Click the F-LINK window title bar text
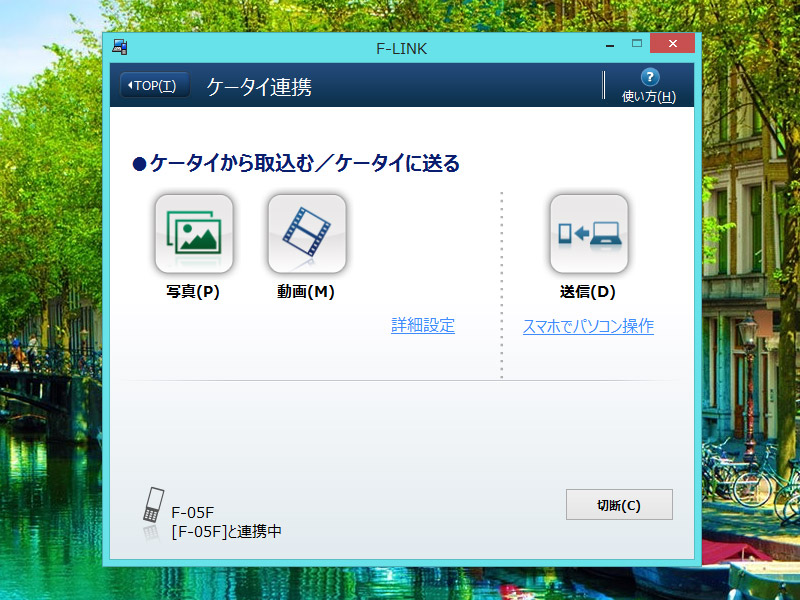This screenshot has height=600, width=800. pos(400,46)
